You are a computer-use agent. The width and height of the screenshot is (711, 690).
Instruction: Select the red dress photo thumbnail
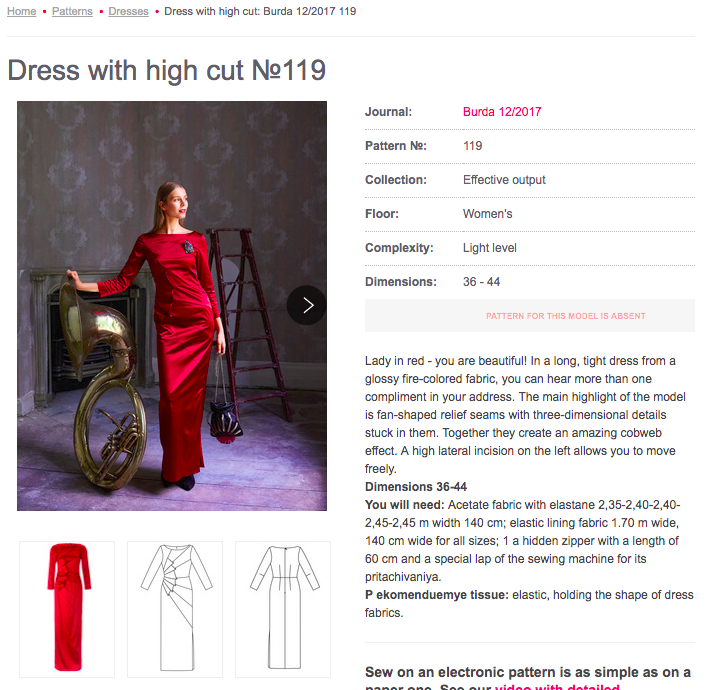[67, 609]
